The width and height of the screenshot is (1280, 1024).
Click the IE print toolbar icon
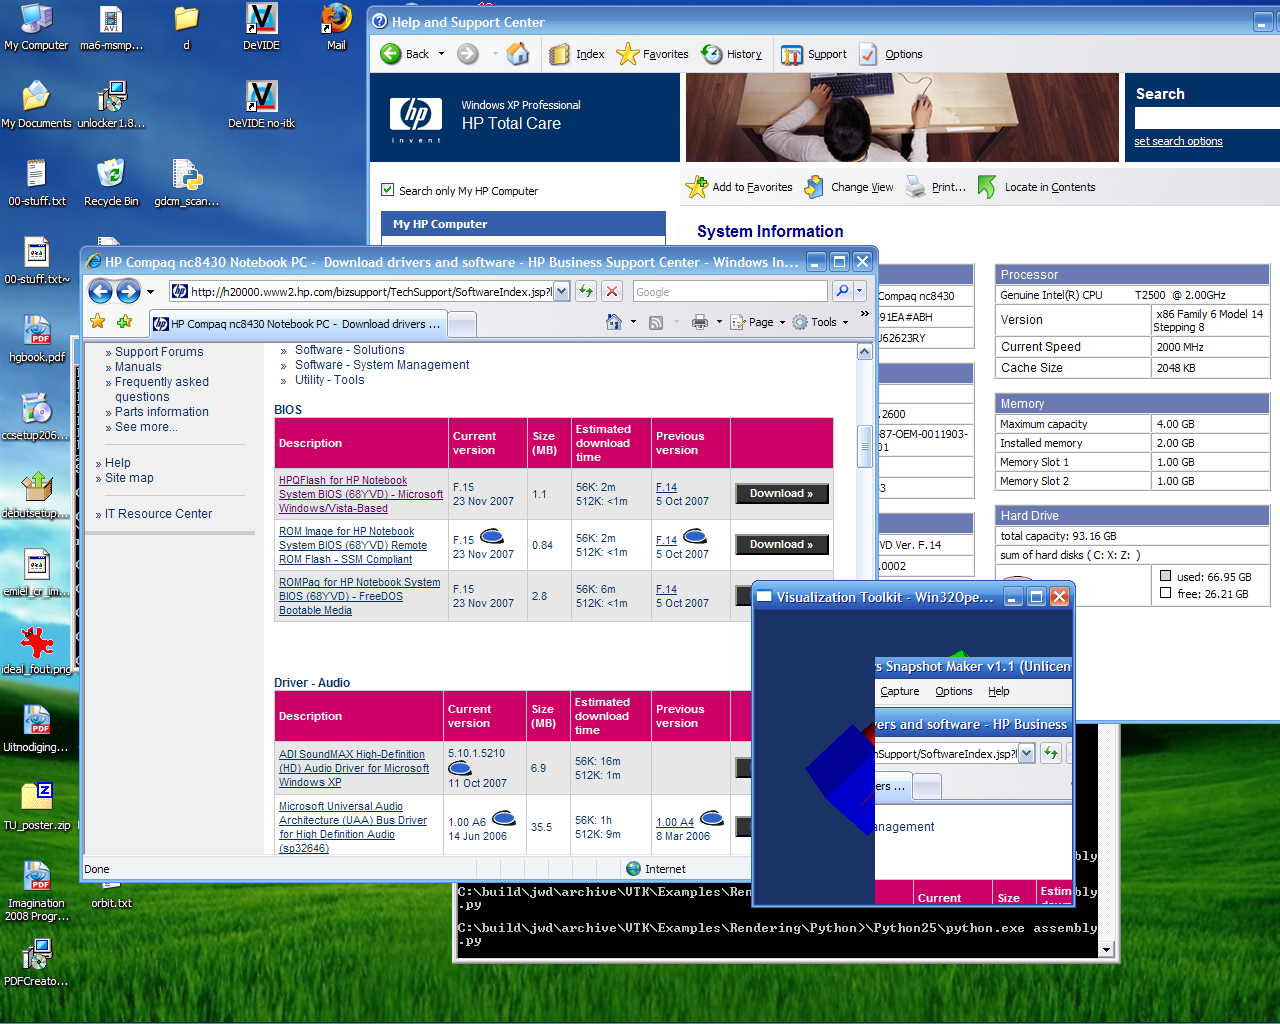[x=699, y=322]
